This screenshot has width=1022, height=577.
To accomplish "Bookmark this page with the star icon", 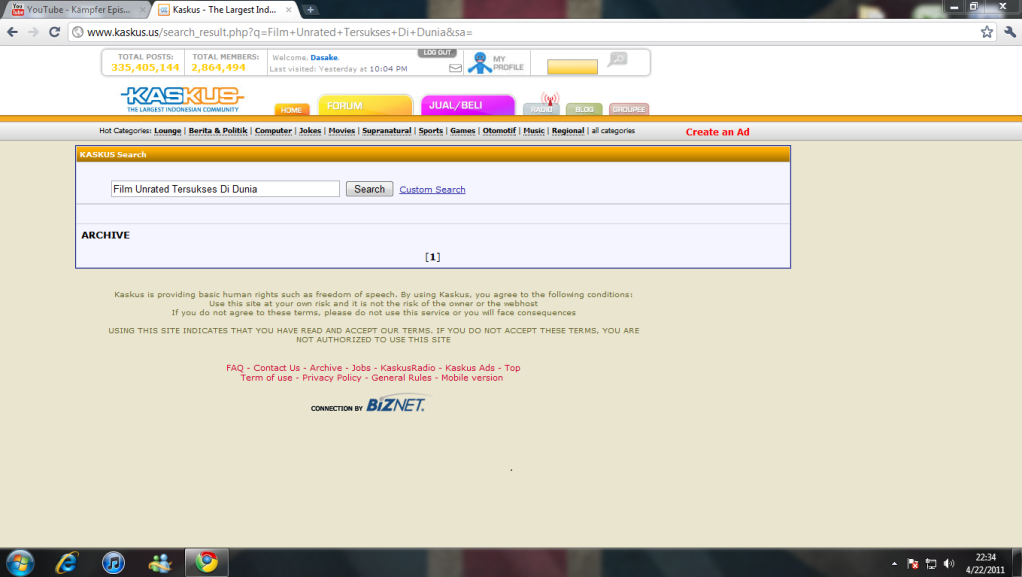I will click(987, 32).
